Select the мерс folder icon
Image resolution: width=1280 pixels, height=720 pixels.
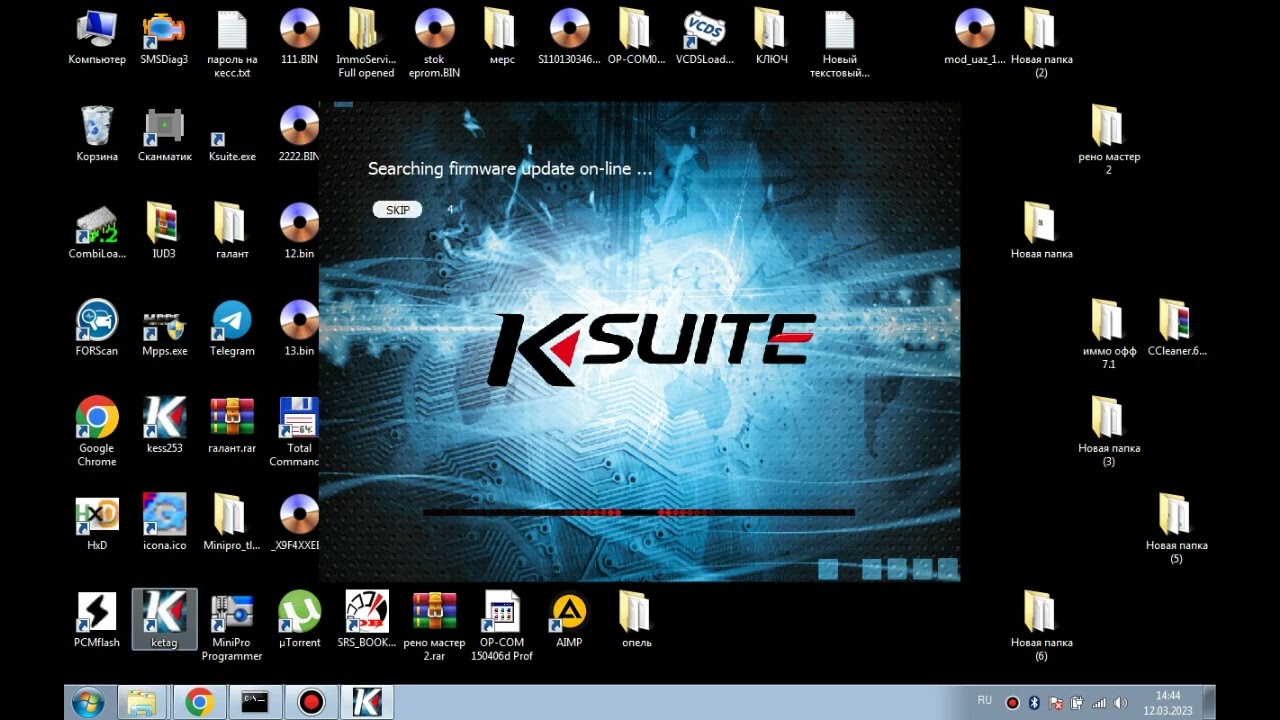(x=502, y=36)
